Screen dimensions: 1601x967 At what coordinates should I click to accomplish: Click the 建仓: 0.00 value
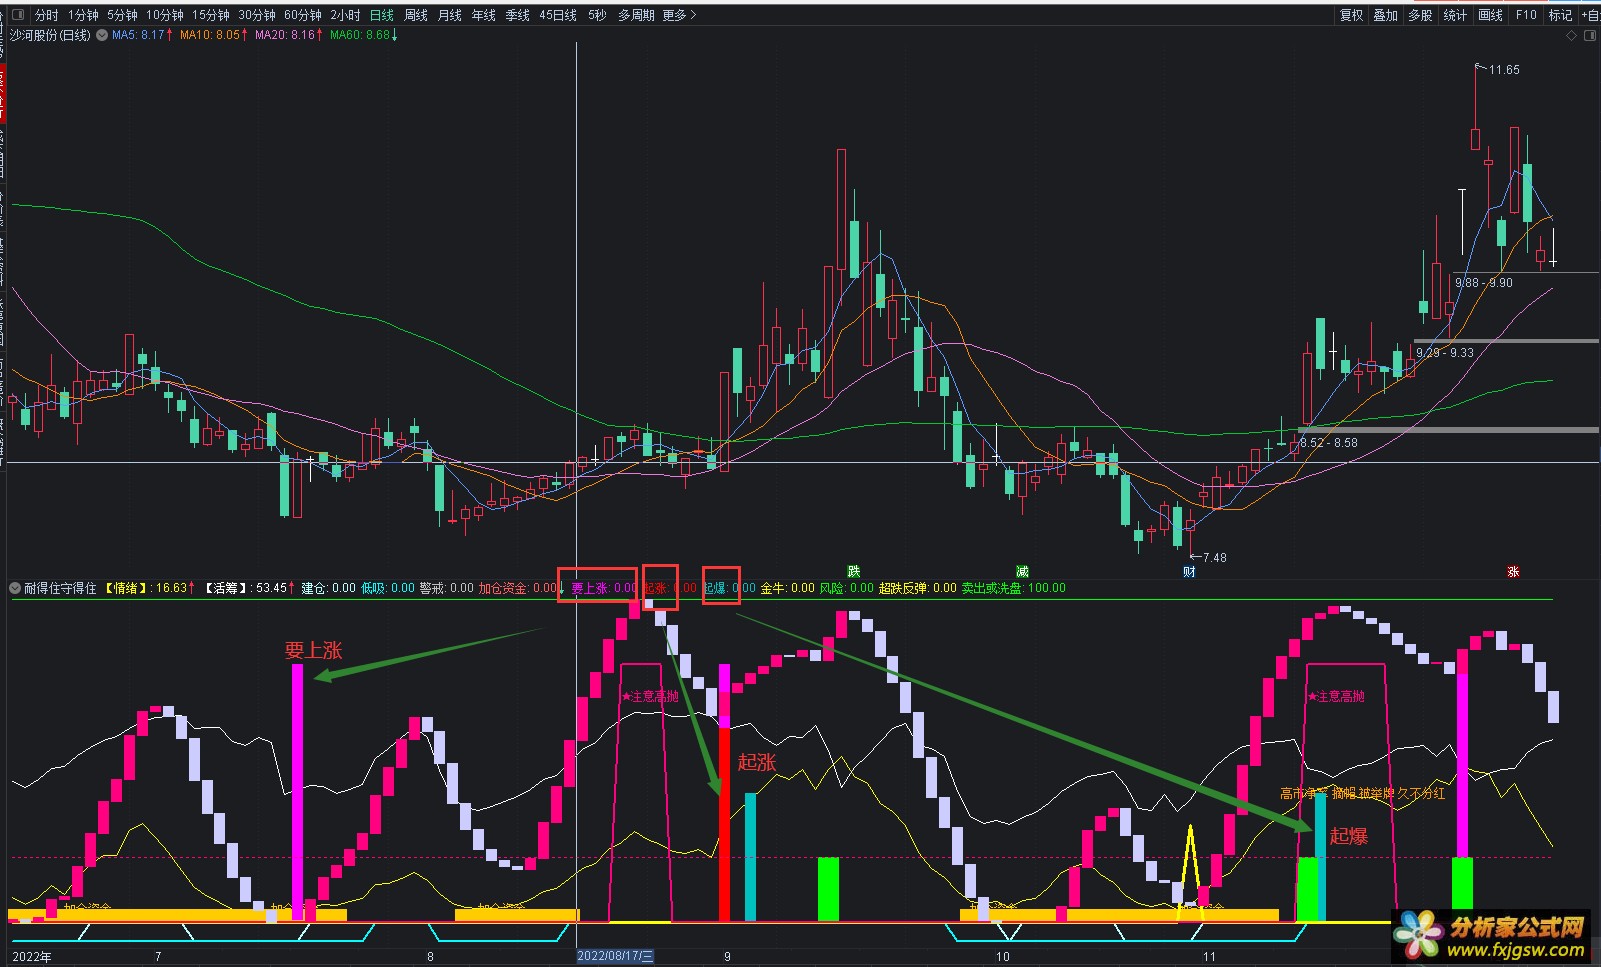coord(328,588)
